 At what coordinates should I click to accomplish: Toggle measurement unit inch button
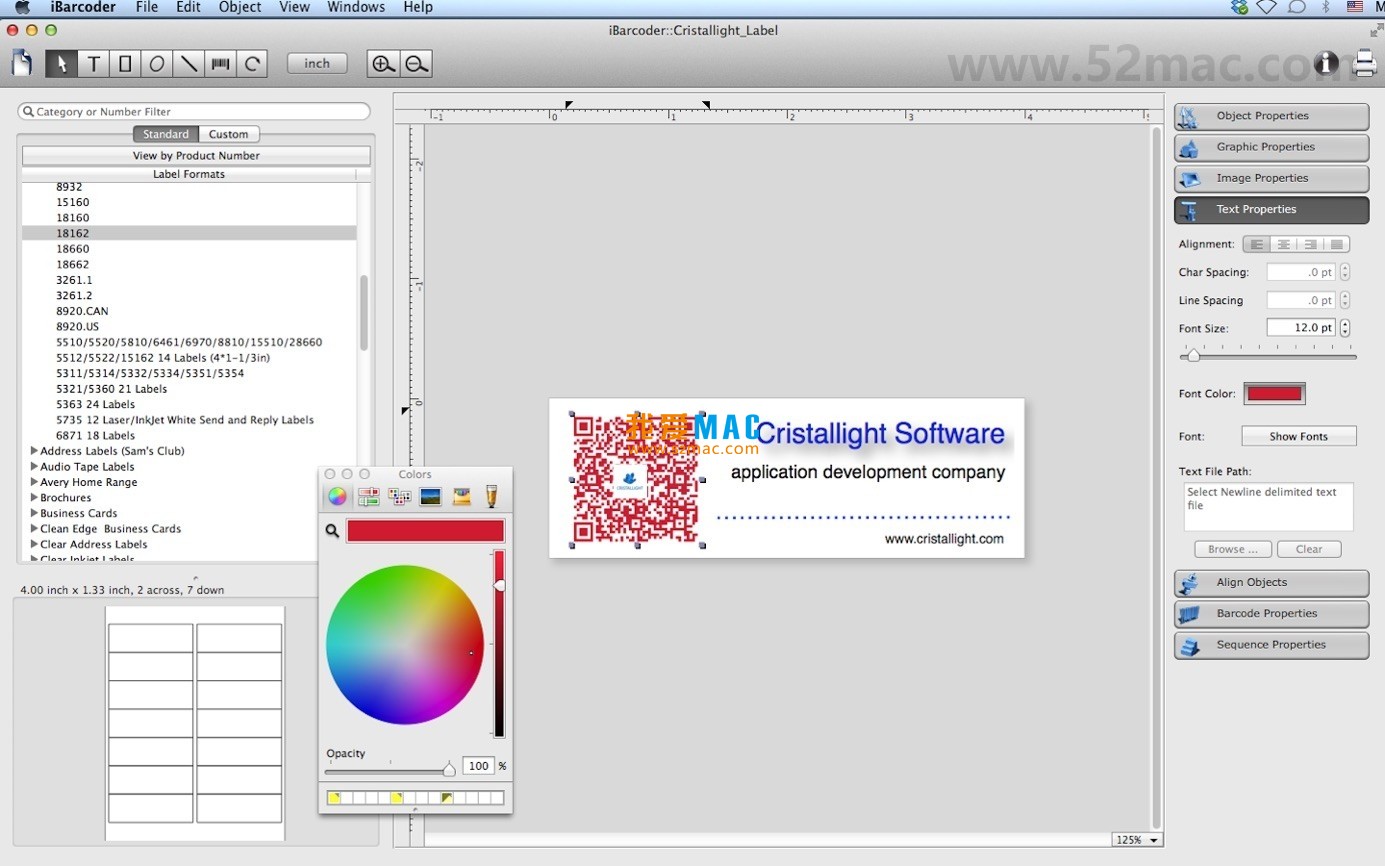click(x=317, y=63)
